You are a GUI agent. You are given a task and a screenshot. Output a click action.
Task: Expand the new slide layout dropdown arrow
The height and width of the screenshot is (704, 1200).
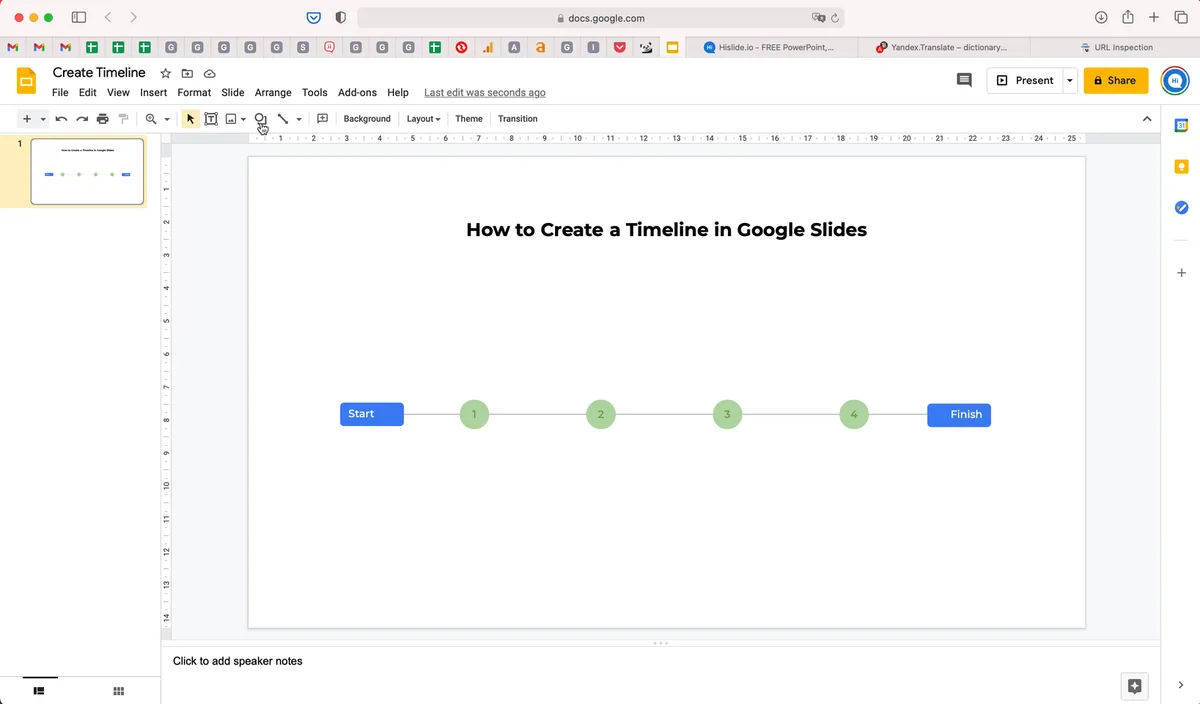coord(43,119)
